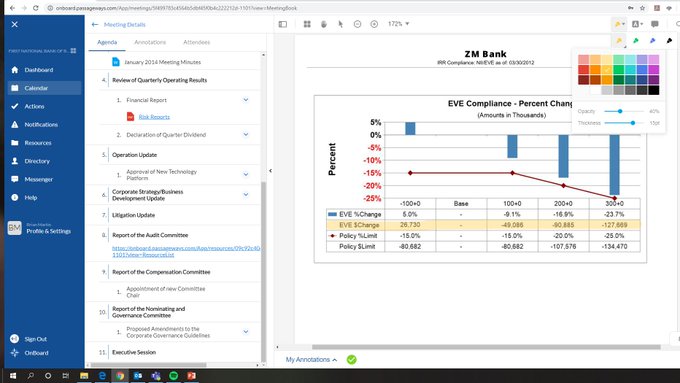Viewport: 680px width, 383px height.
Task: Open Help in the sidebar
Action: pos(43,197)
